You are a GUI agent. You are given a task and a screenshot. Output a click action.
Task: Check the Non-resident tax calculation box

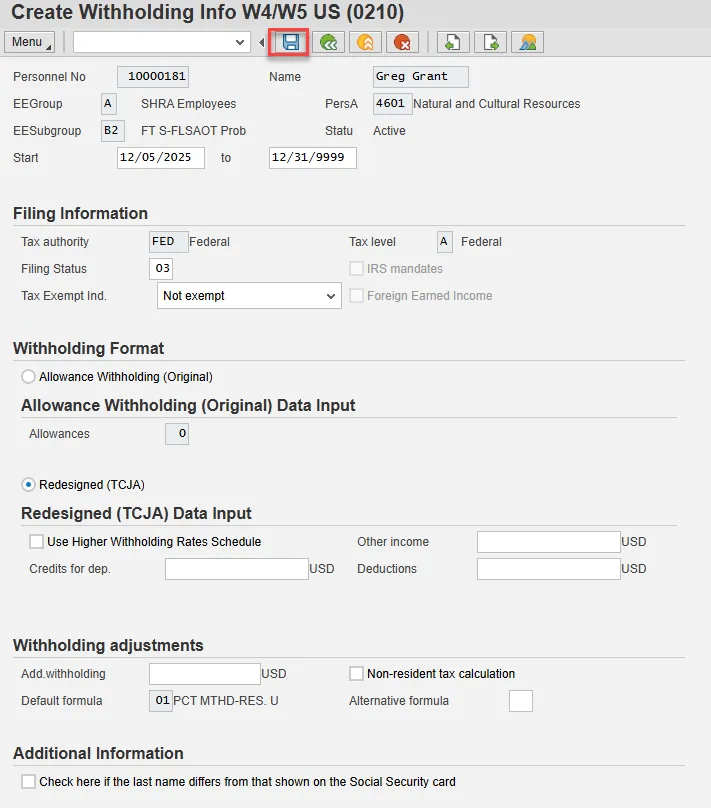[356, 674]
